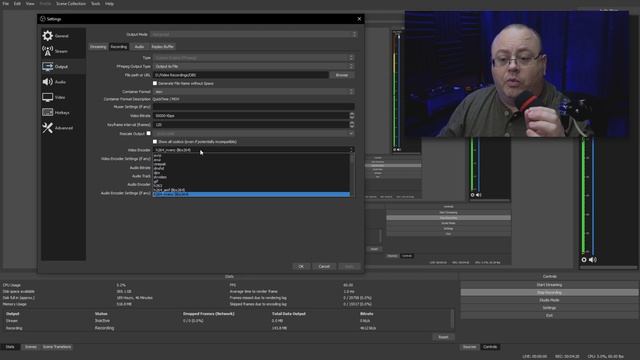Toggle Studio Mode in Controls dock
The height and width of the screenshot is (360, 640).
(x=549, y=300)
